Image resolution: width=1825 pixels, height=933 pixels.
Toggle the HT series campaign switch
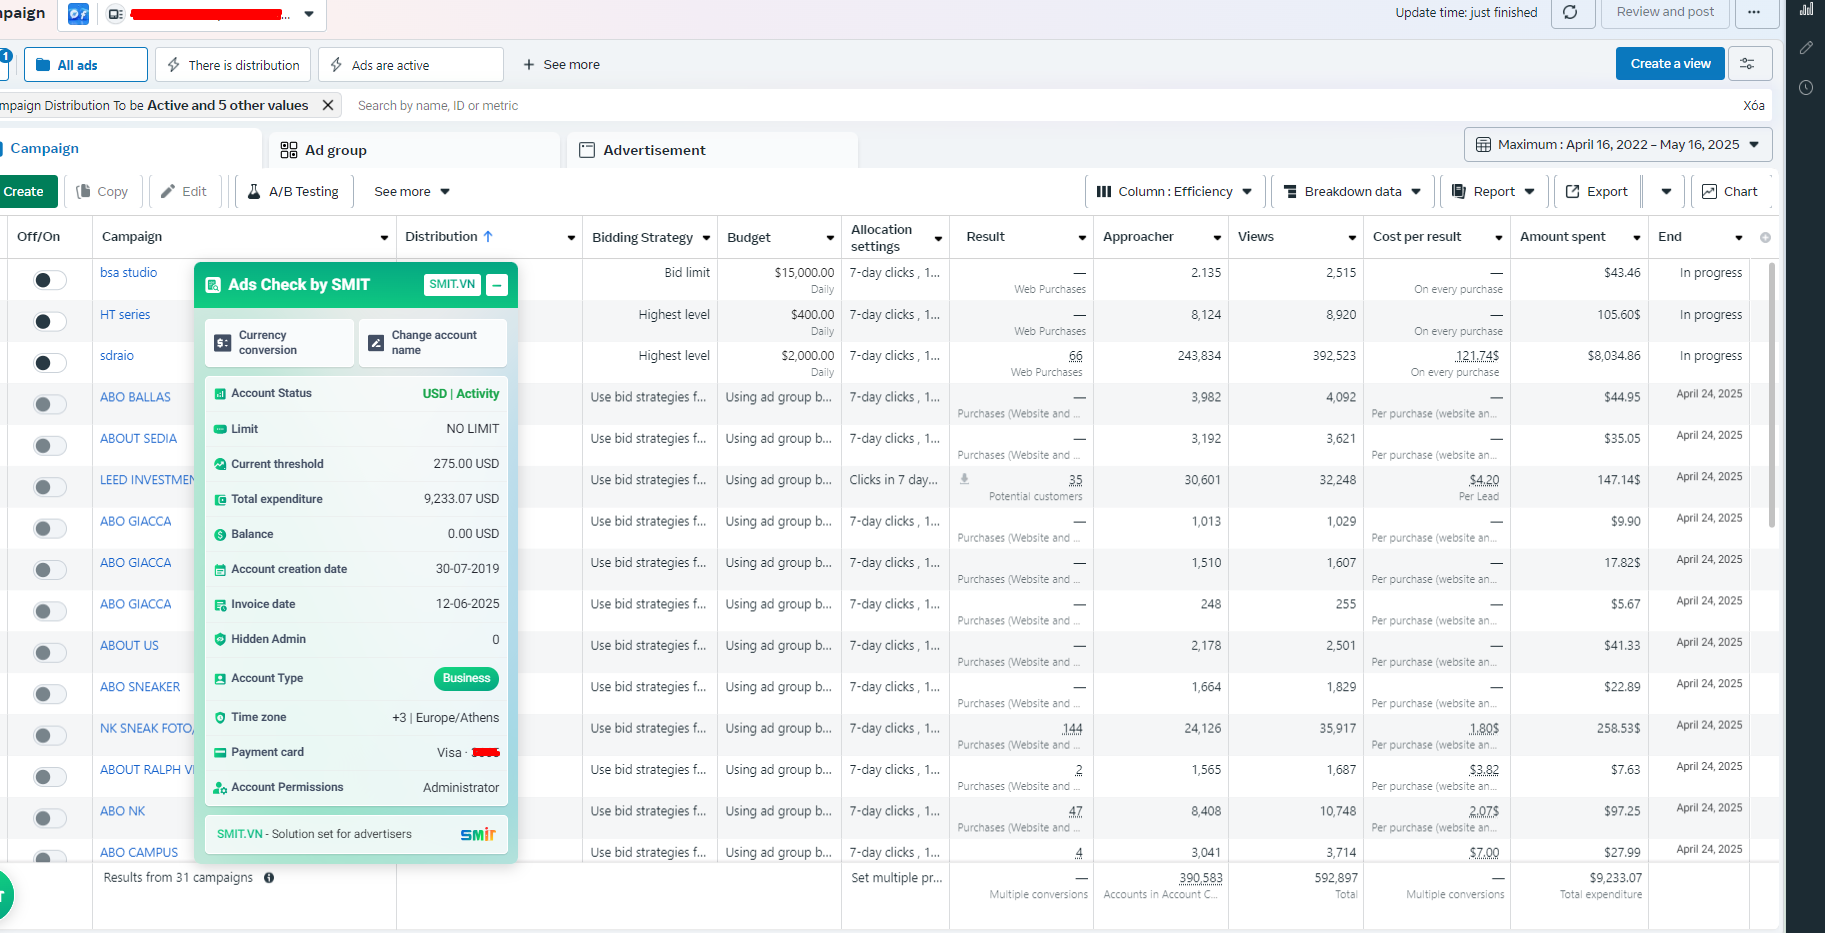50,322
